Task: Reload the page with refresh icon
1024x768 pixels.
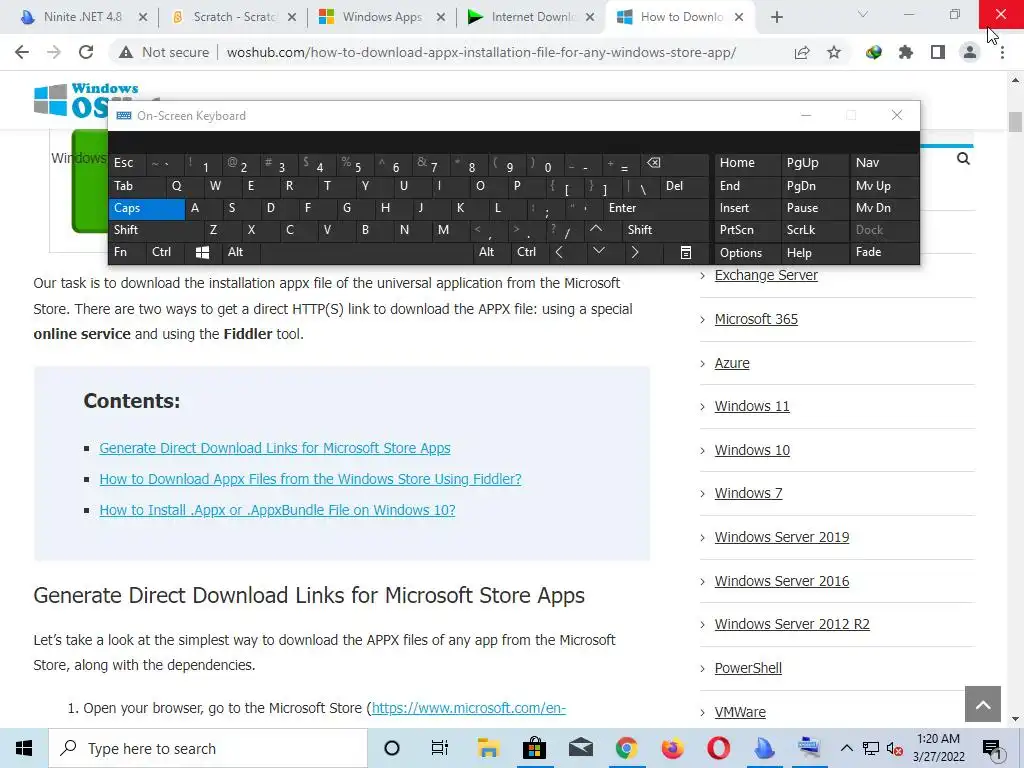Action: pyautogui.click(x=86, y=52)
